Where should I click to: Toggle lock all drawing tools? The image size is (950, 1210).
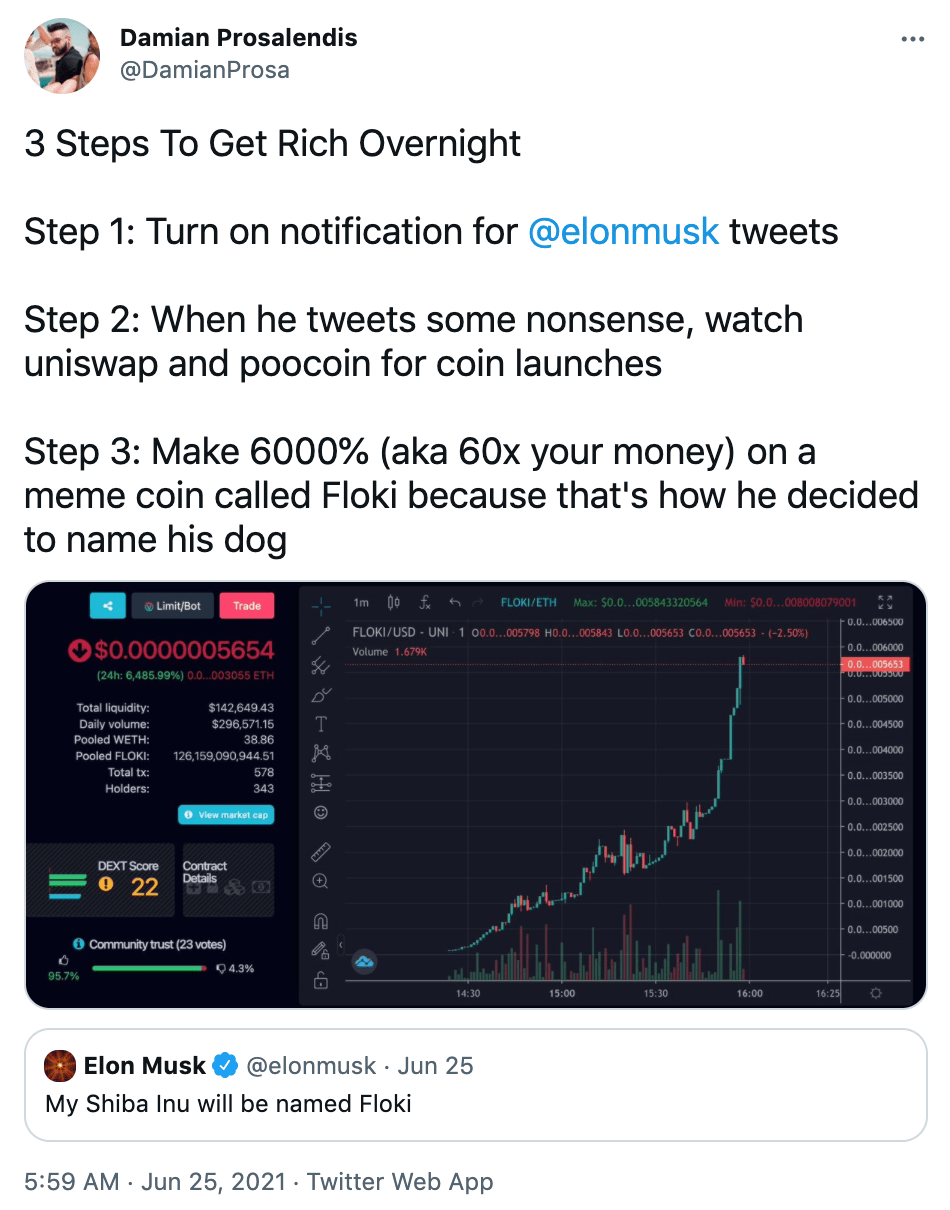[x=321, y=980]
